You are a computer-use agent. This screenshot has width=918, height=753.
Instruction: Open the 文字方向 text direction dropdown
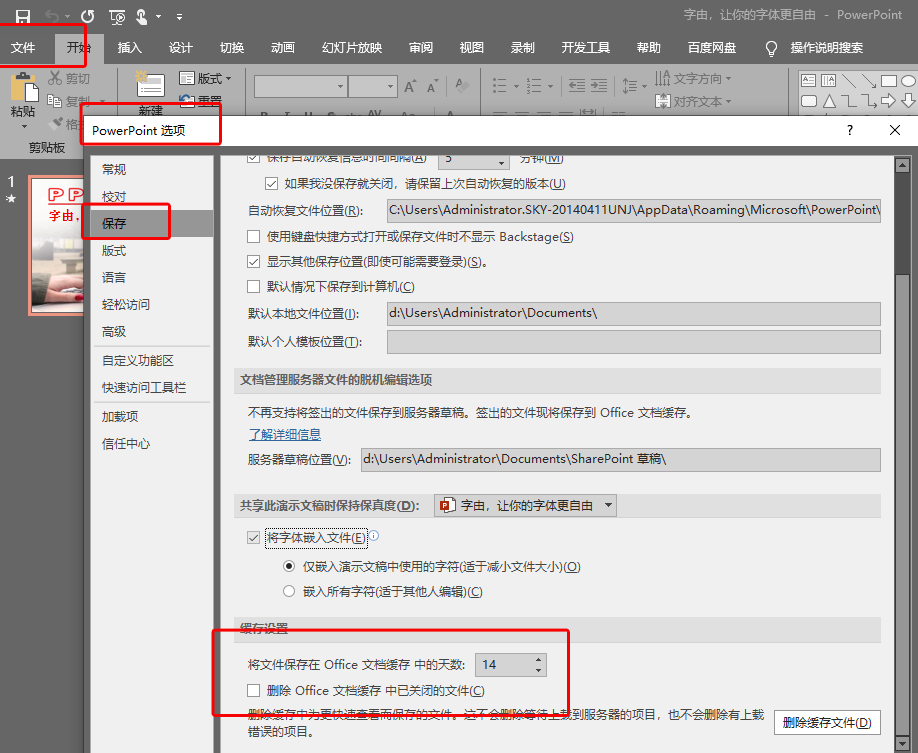tap(693, 78)
